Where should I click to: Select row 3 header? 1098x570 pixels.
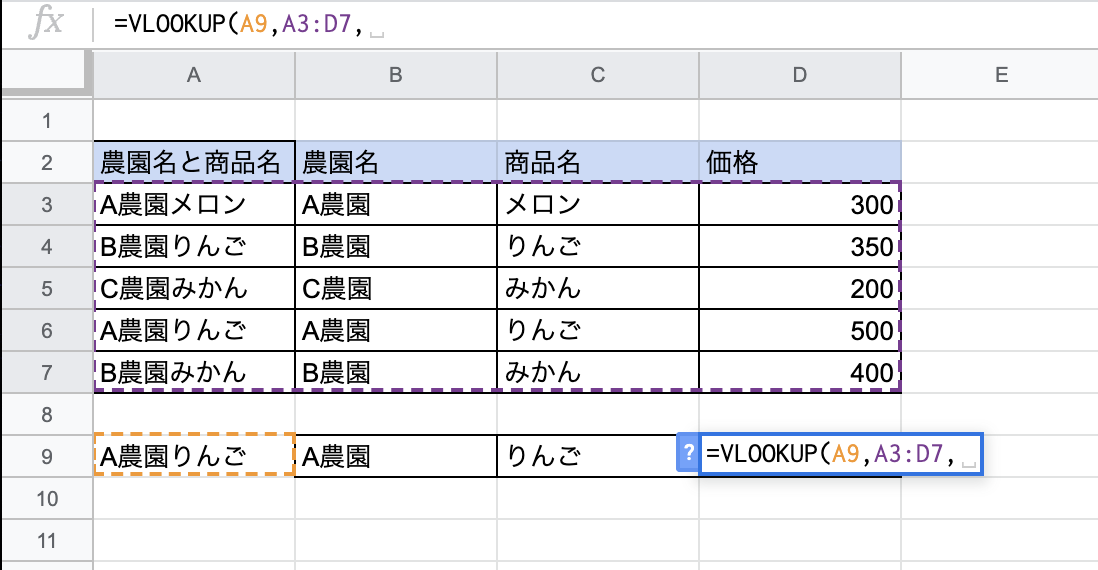click(47, 204)
